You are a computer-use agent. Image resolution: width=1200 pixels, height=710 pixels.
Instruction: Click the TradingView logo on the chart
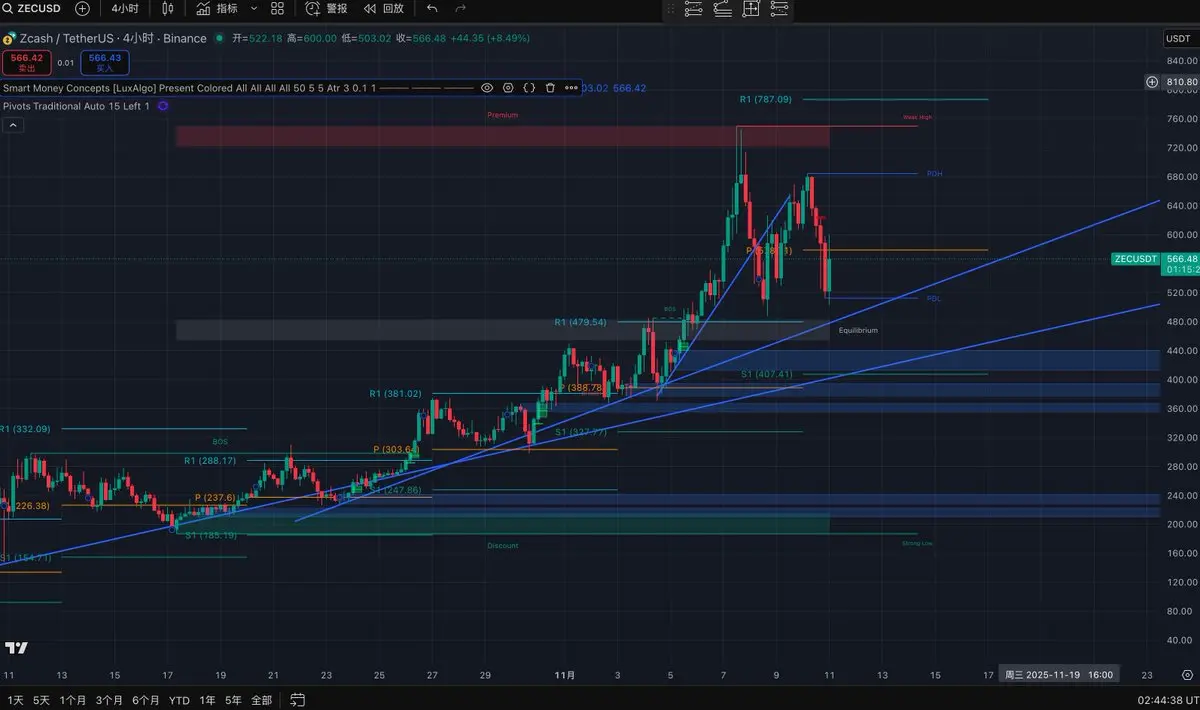(x=17, y=647)
